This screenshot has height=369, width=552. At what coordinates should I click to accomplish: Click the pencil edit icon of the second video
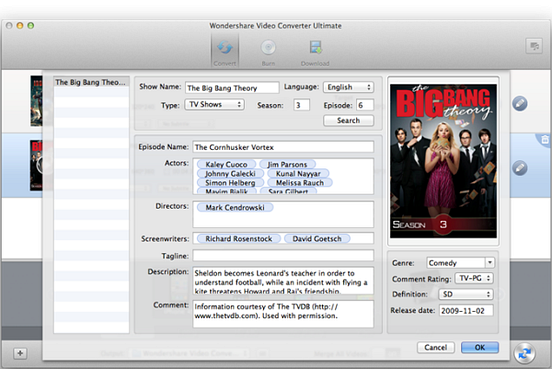click(520, 168)
